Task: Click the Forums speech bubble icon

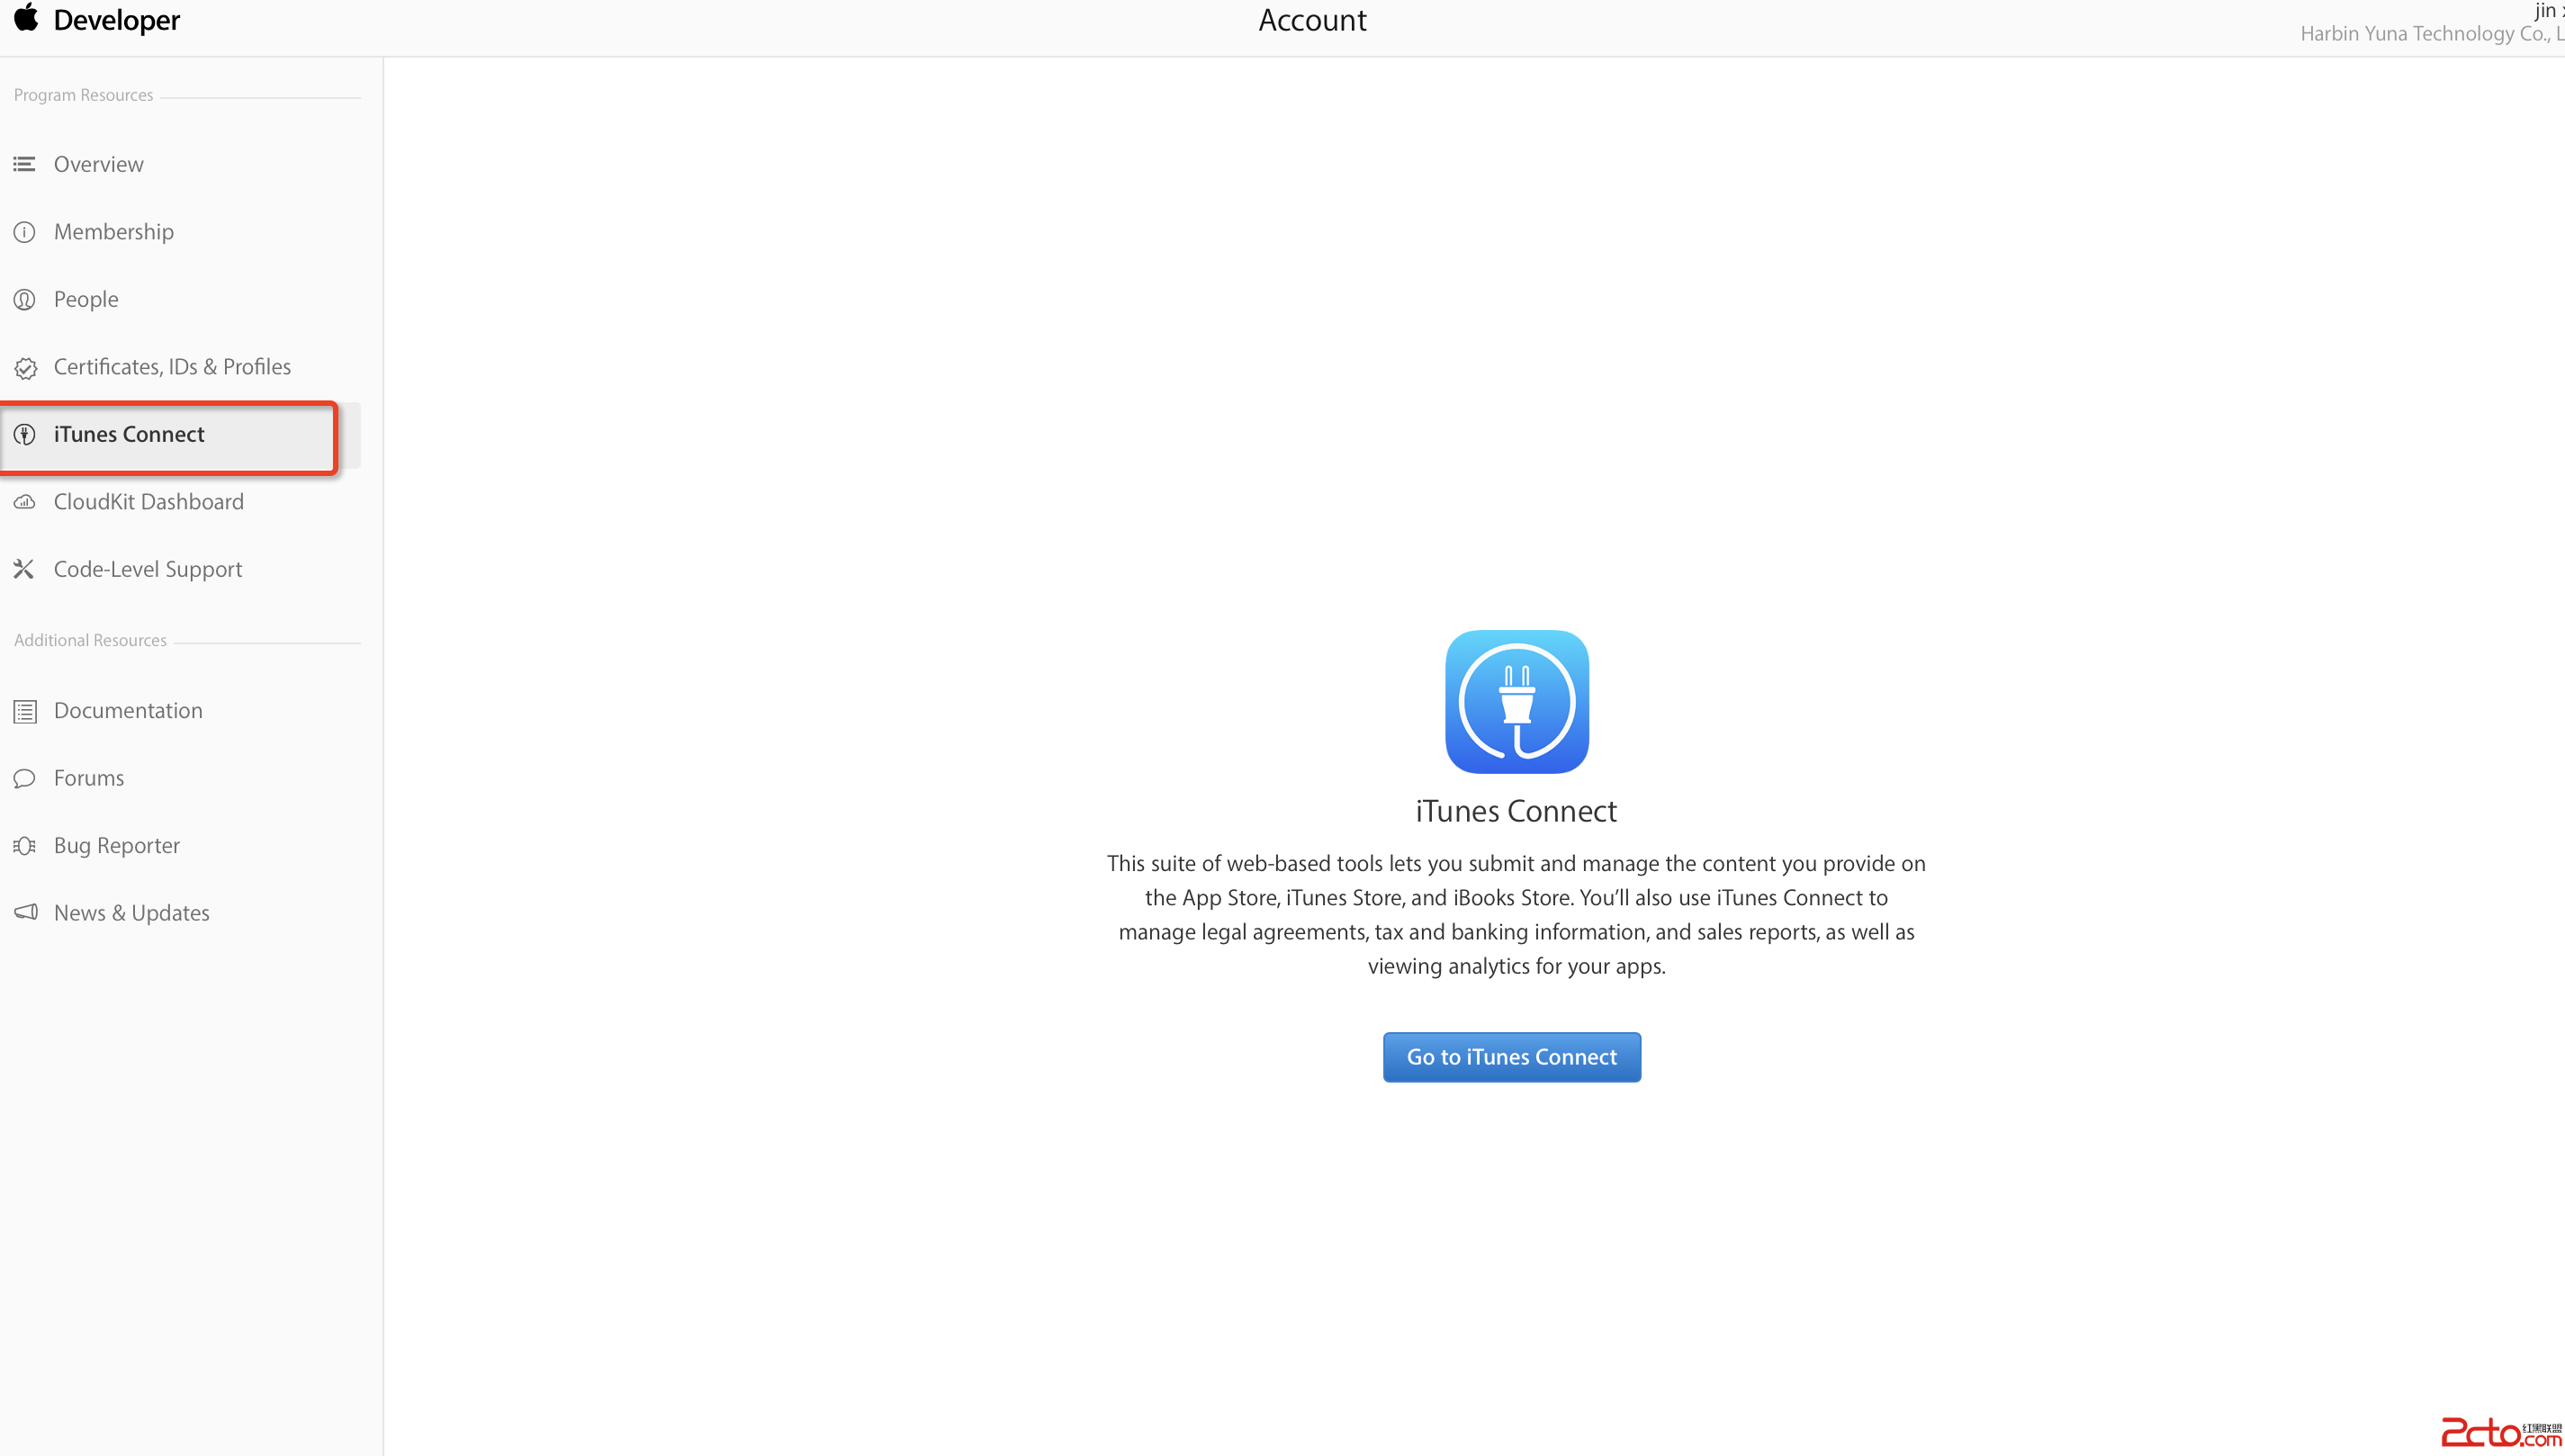Action: [x=24, y=778]
